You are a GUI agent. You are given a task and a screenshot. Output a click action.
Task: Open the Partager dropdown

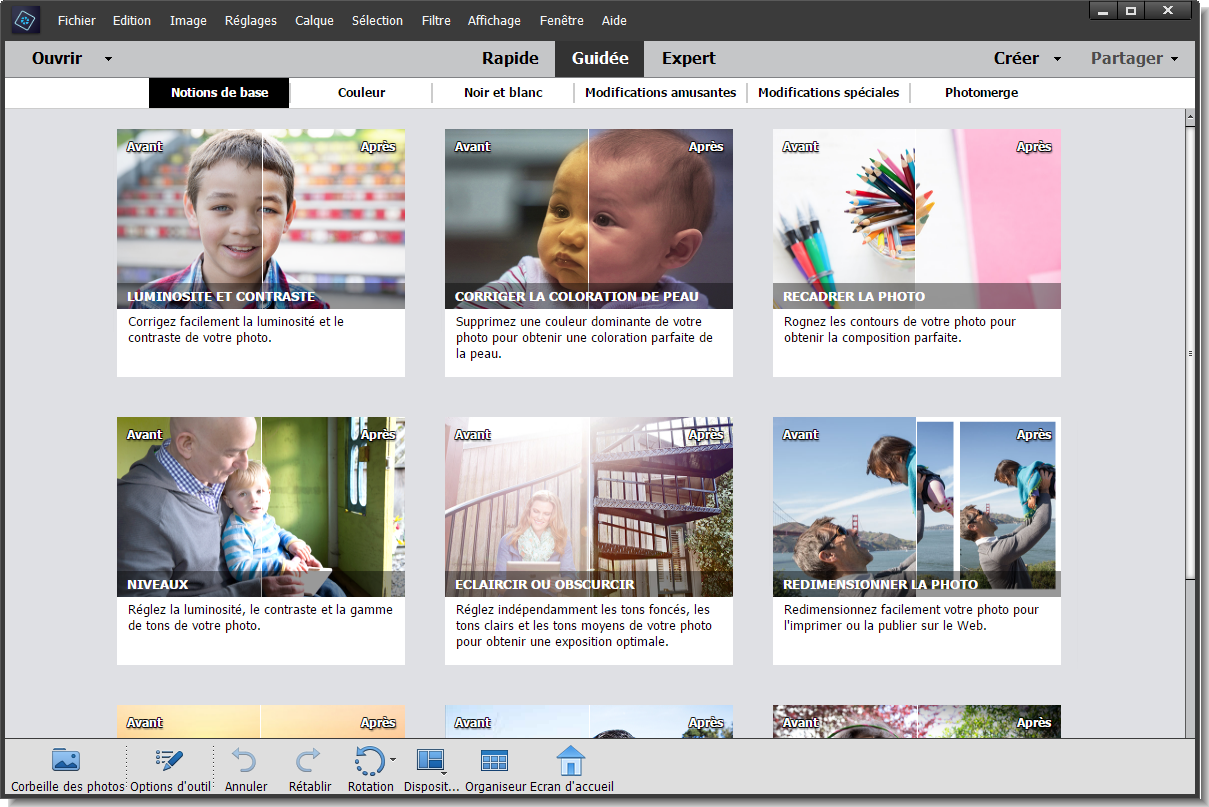1134,58
